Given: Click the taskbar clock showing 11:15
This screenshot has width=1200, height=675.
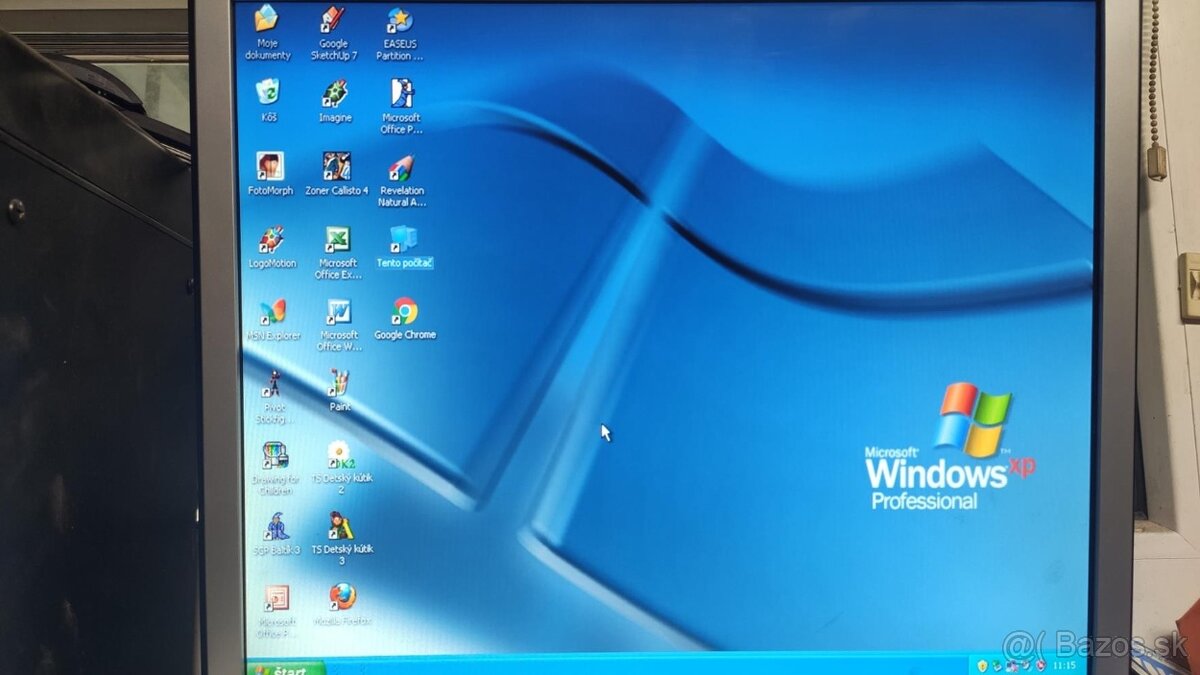Looking at the screenshot, I should pyautogui.click(x=1064, y=665).
